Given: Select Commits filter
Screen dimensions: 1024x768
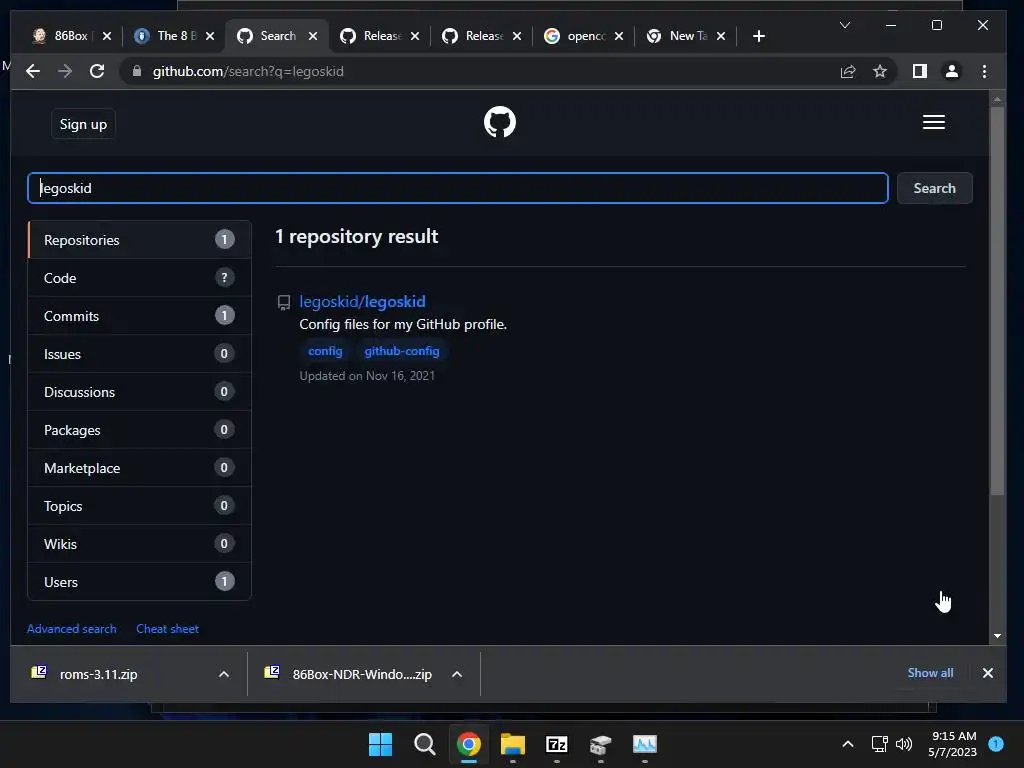Looking at the screenshot, I should [x=139, y=316].
